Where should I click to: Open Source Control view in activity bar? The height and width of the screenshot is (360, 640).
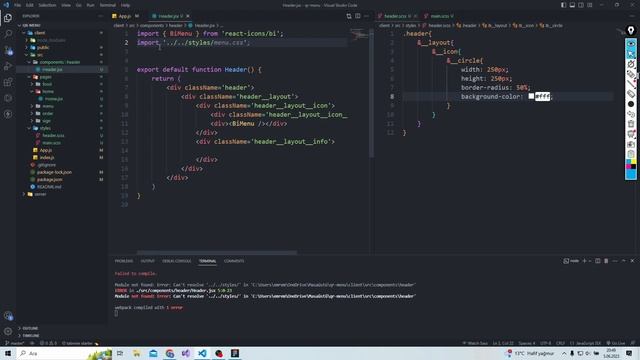[x=8, y=50]
